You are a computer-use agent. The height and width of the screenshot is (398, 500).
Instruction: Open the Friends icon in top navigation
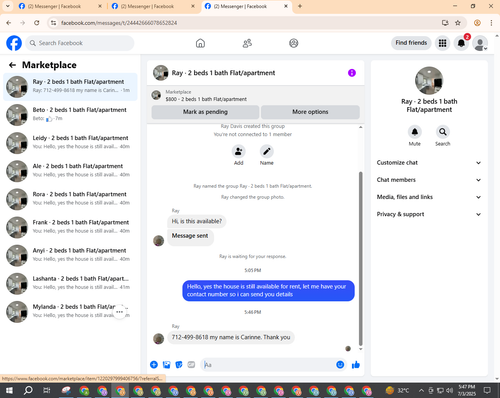tap(247, 43)
